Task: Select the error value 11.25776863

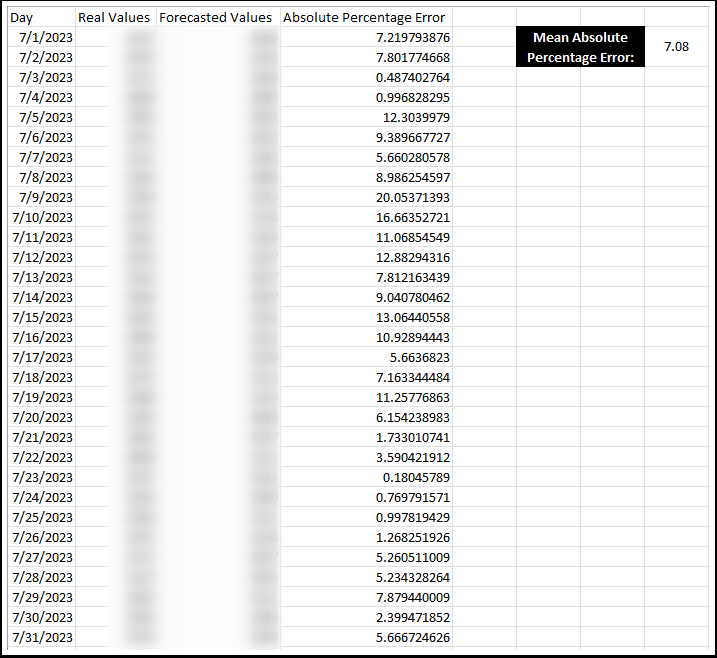Action: (366, 397)
